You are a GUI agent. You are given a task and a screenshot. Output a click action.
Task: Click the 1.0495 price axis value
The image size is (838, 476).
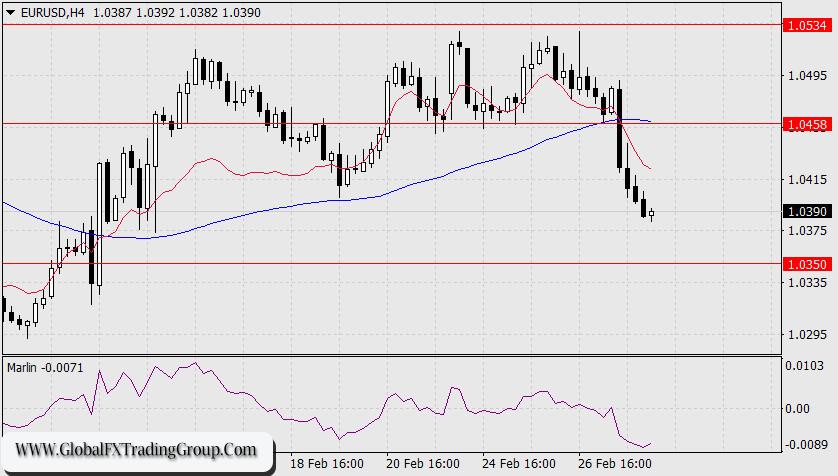(x=807, y=76)
